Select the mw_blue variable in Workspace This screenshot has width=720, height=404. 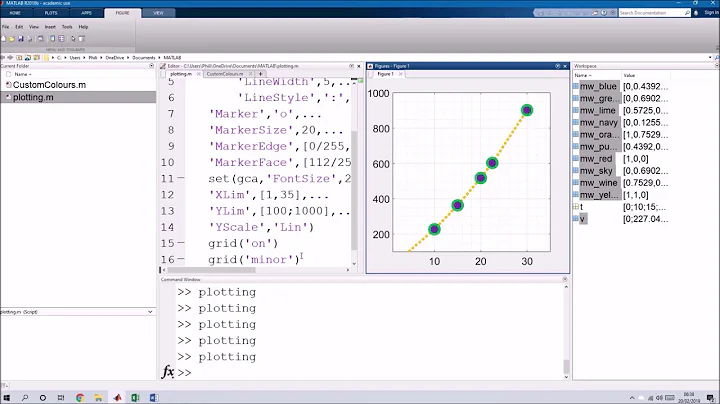click(598, 86)
